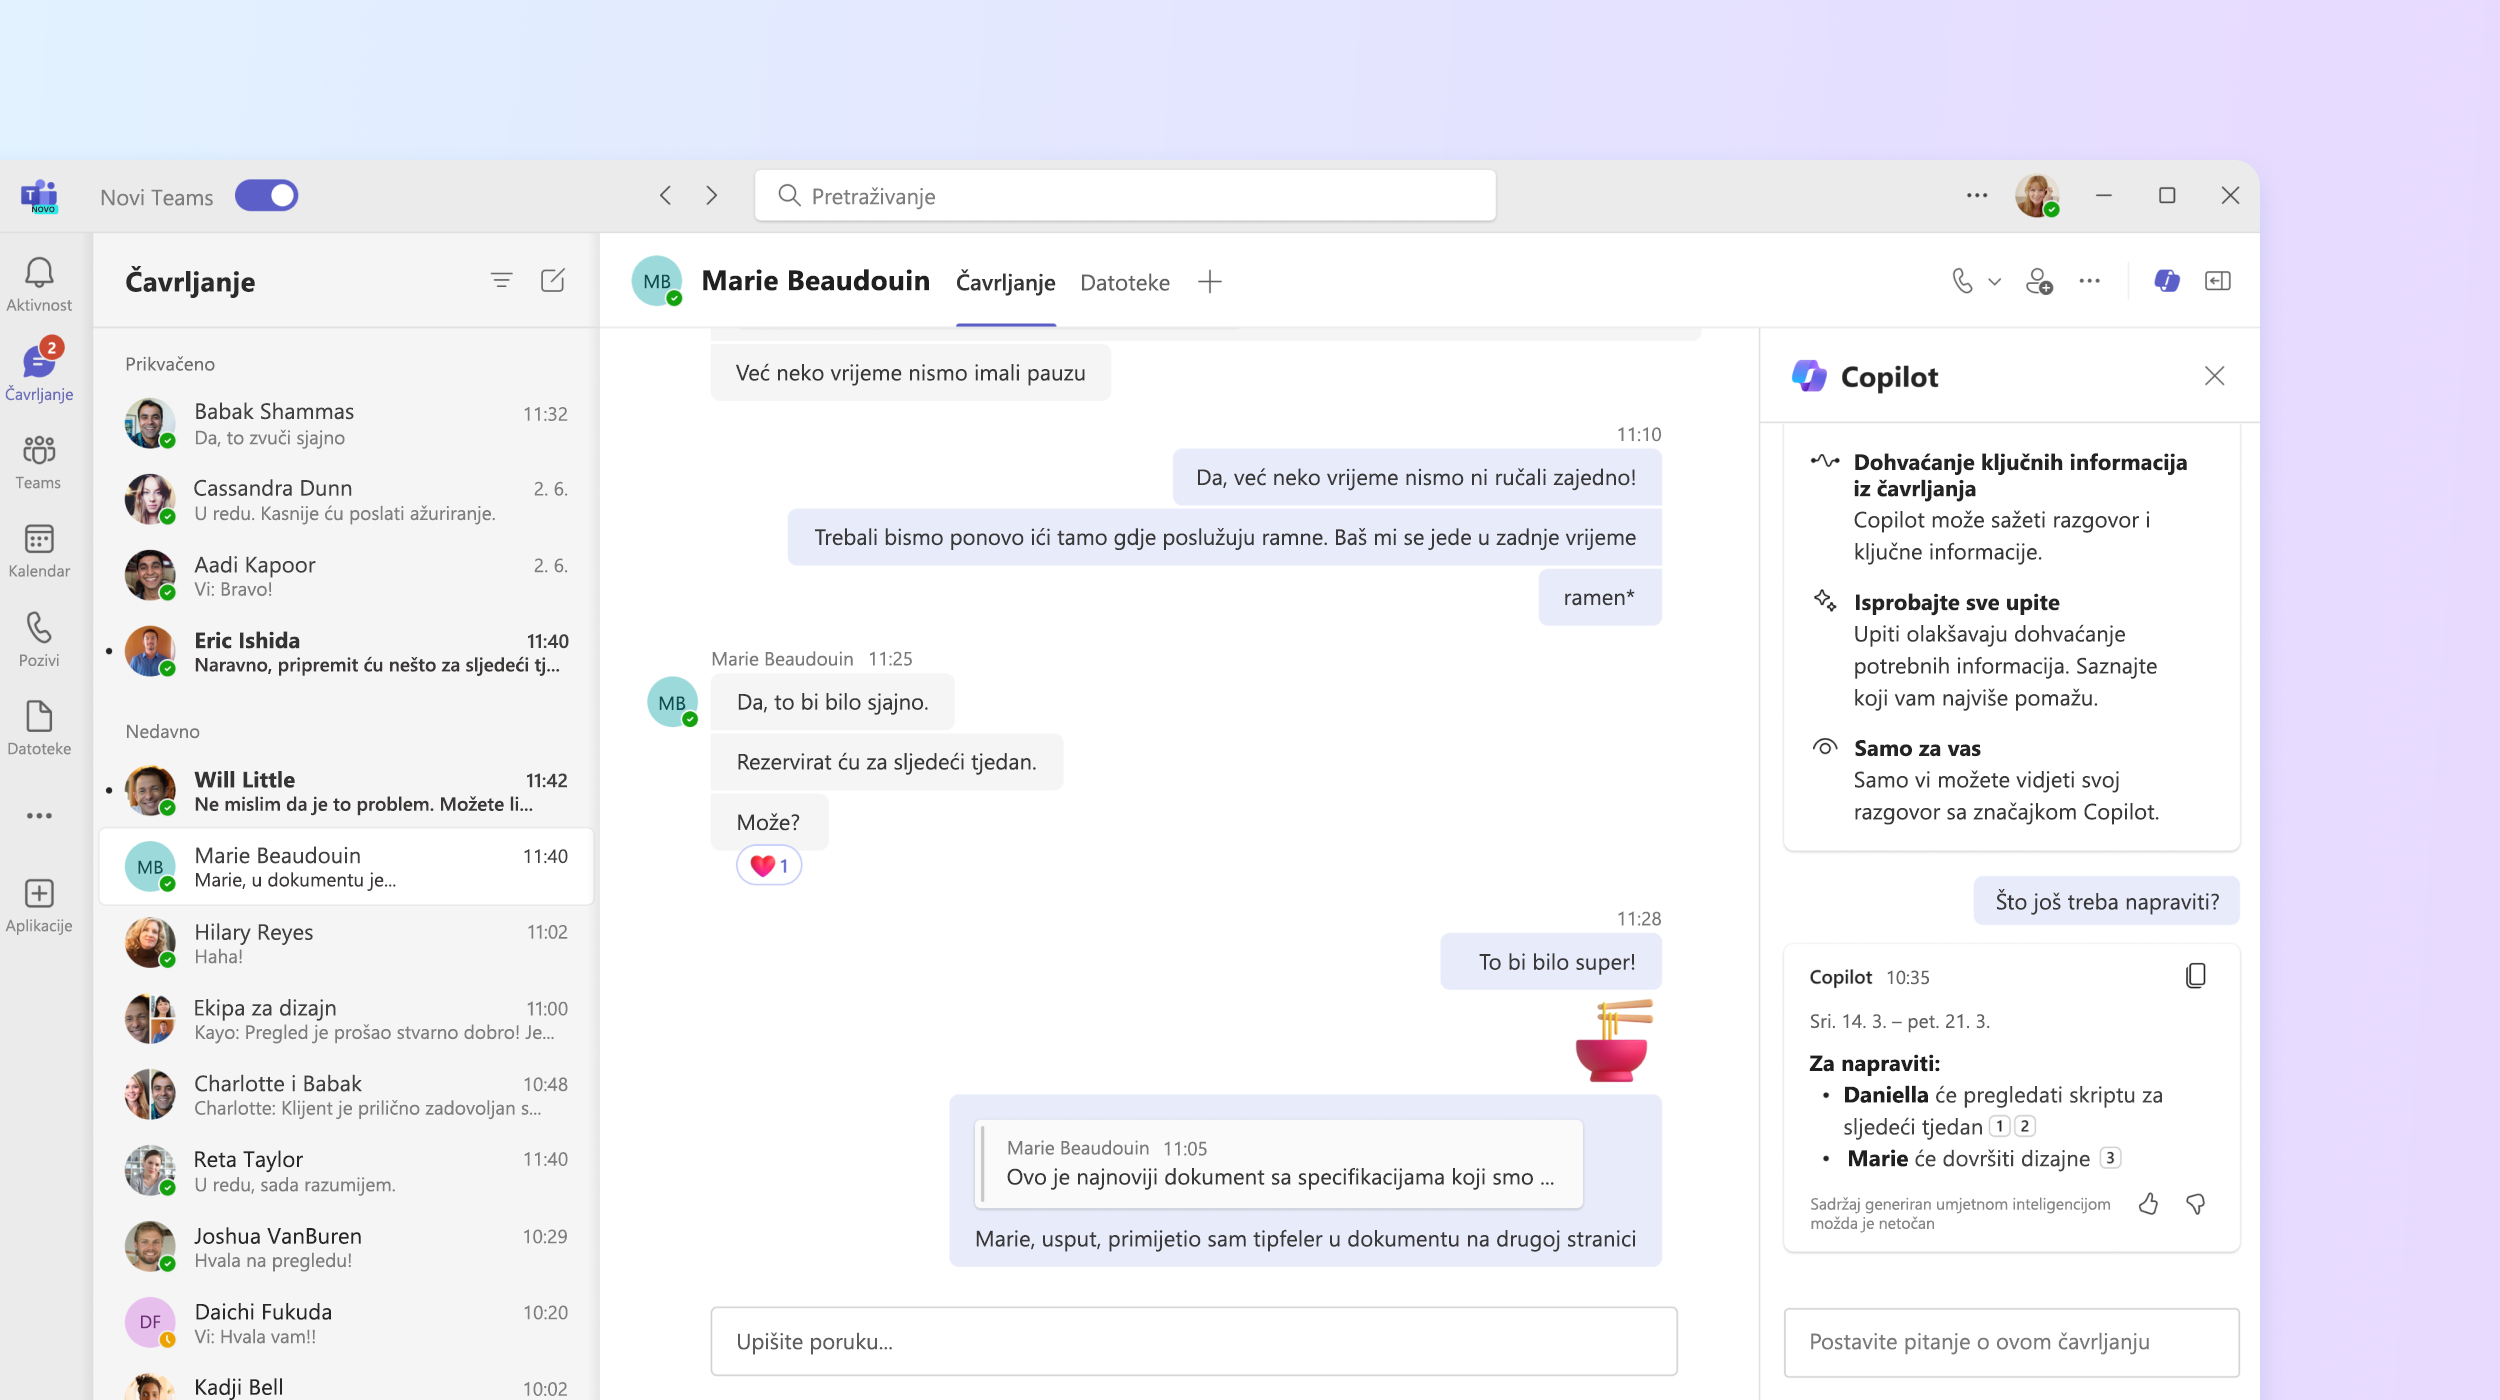Screen dimensions: 2500x1400
Task: Click Marie Beaudouin's header avatar
Action: [x=657, y=281]
